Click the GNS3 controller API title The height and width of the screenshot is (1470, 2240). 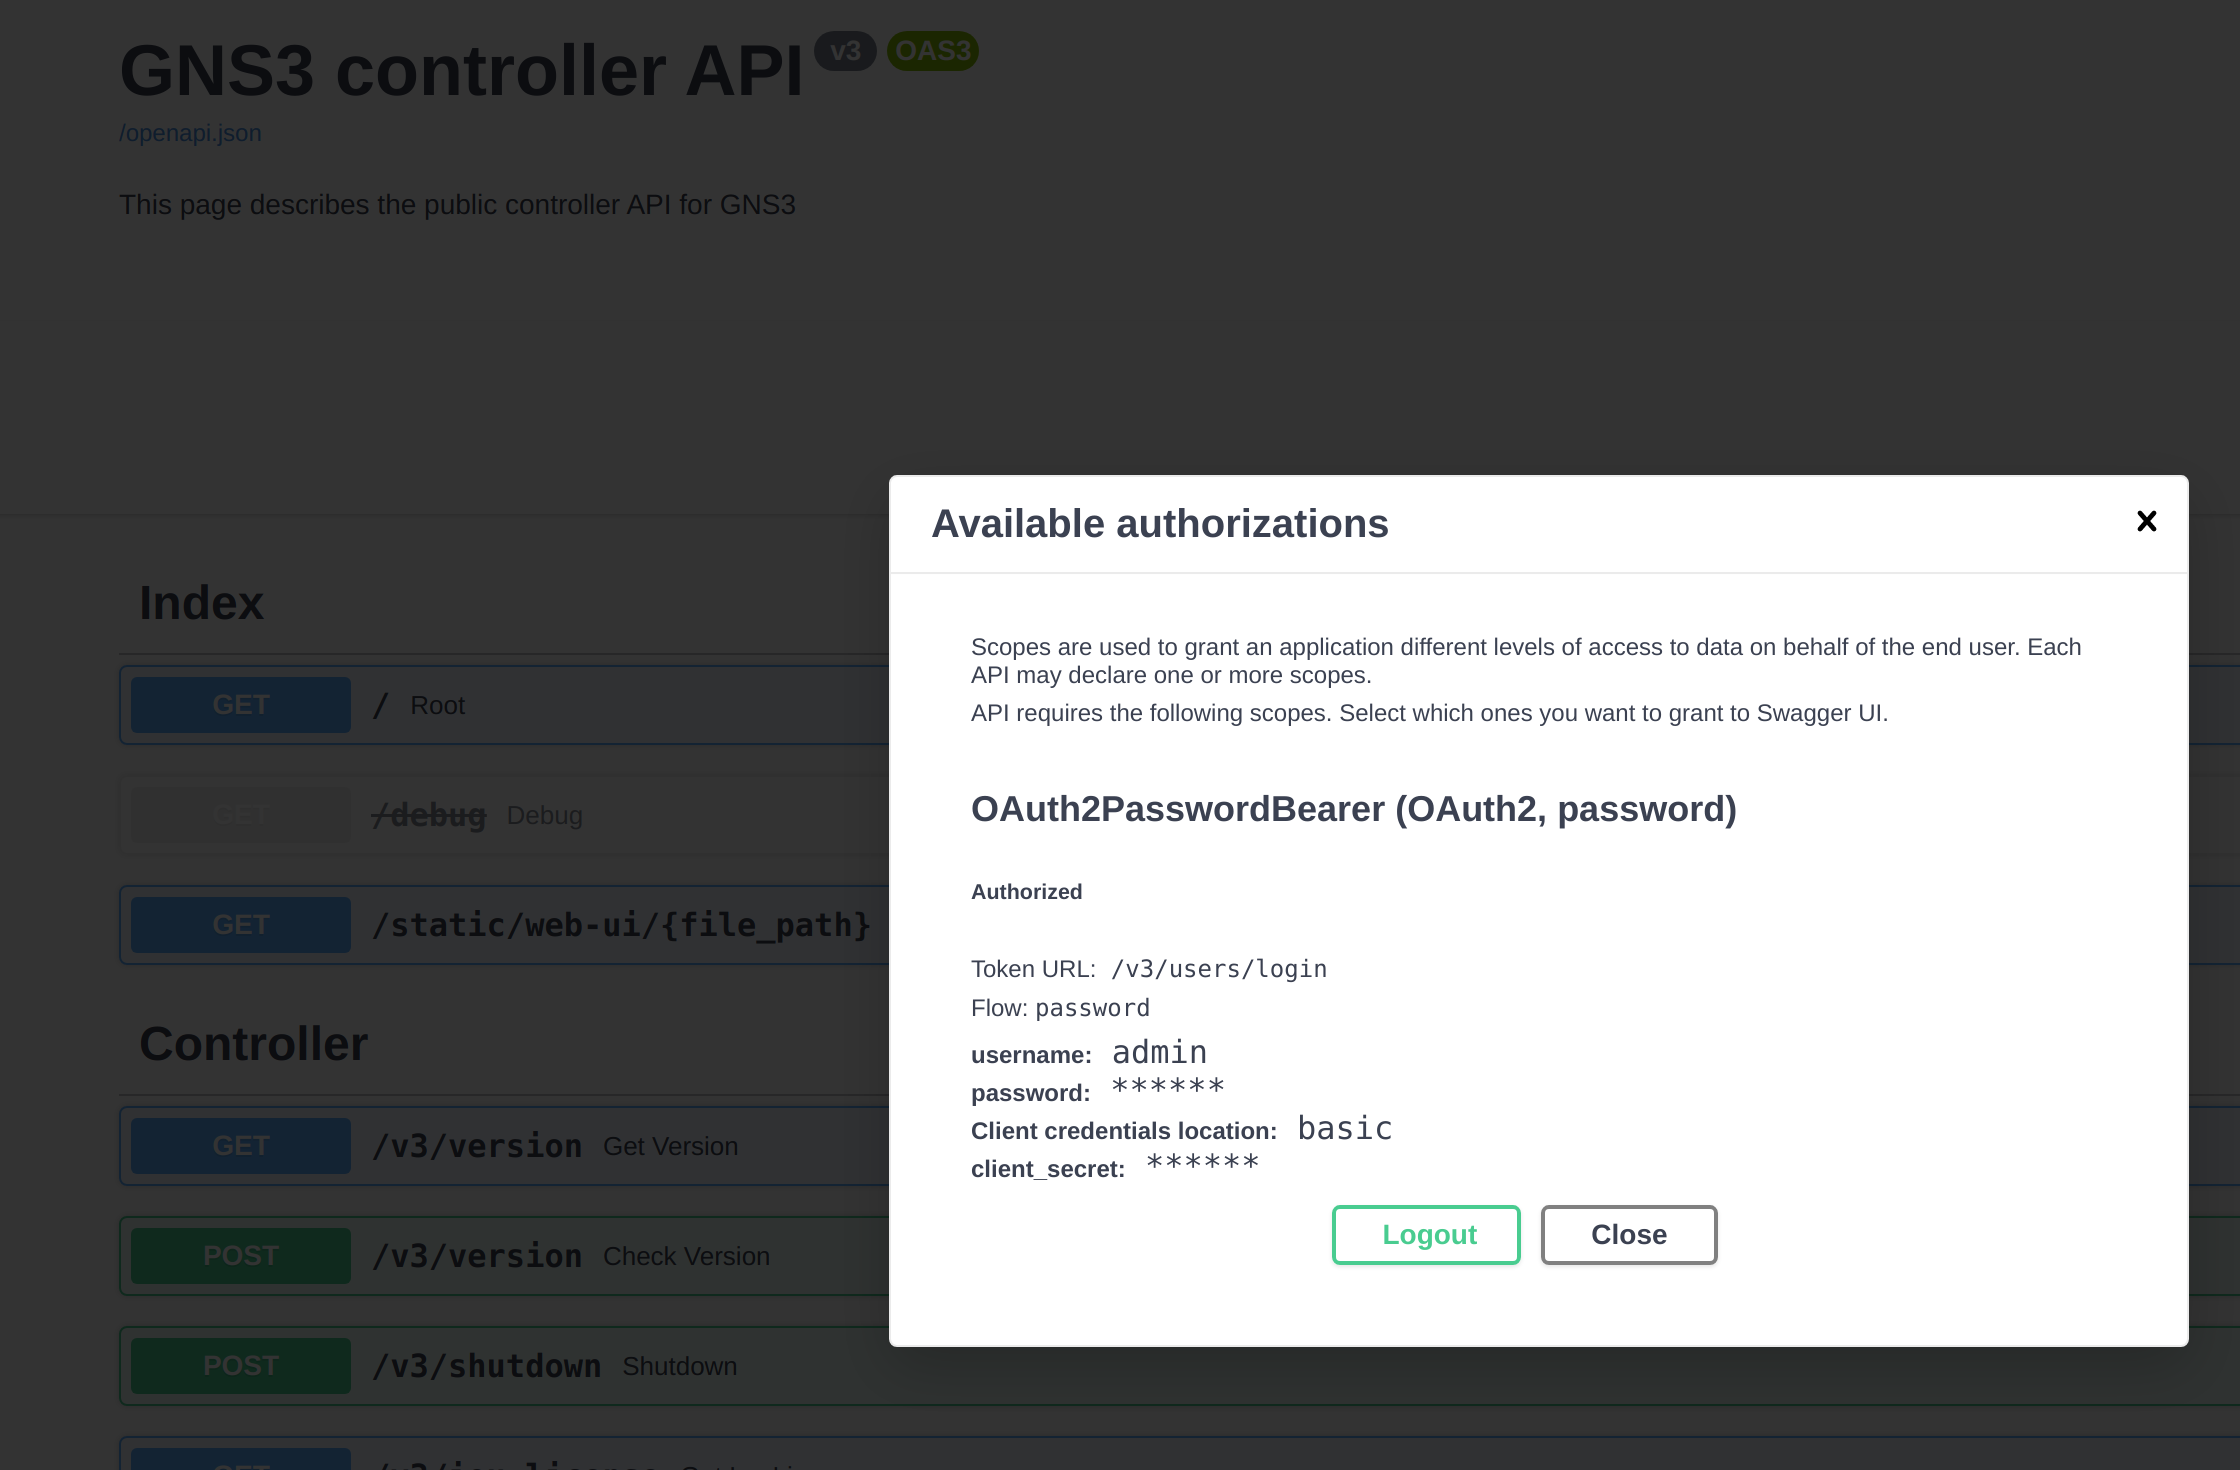462,68
